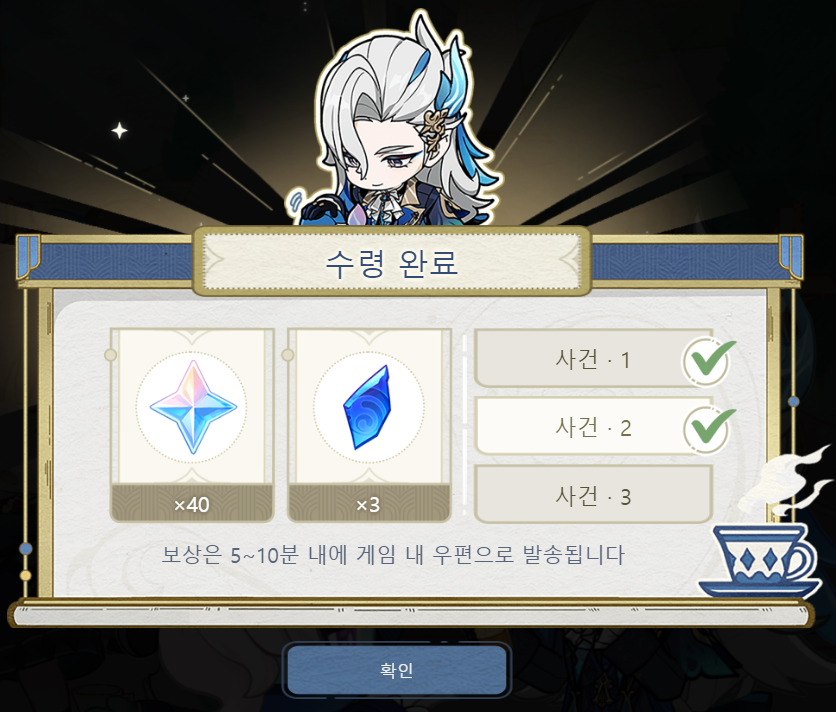Click the white sparkle star in background

coord(119,130)
